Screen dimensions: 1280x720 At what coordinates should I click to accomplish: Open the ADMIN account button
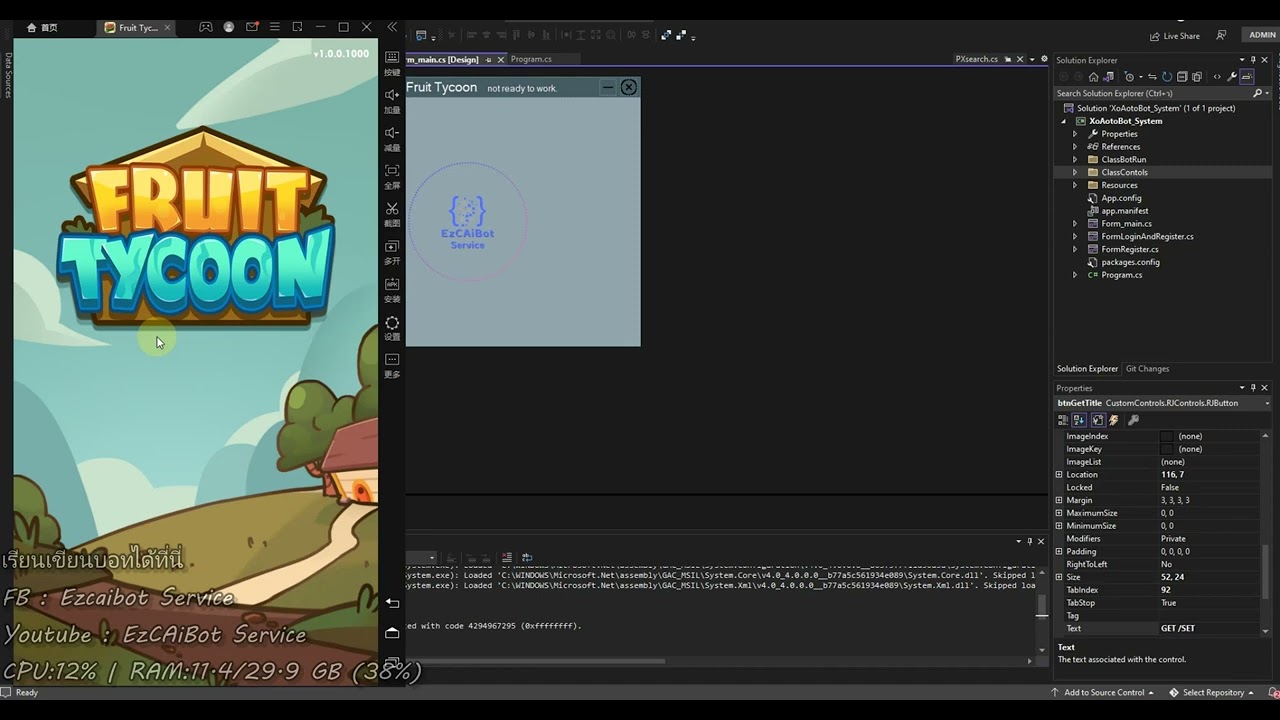[x=1261, y=35]
